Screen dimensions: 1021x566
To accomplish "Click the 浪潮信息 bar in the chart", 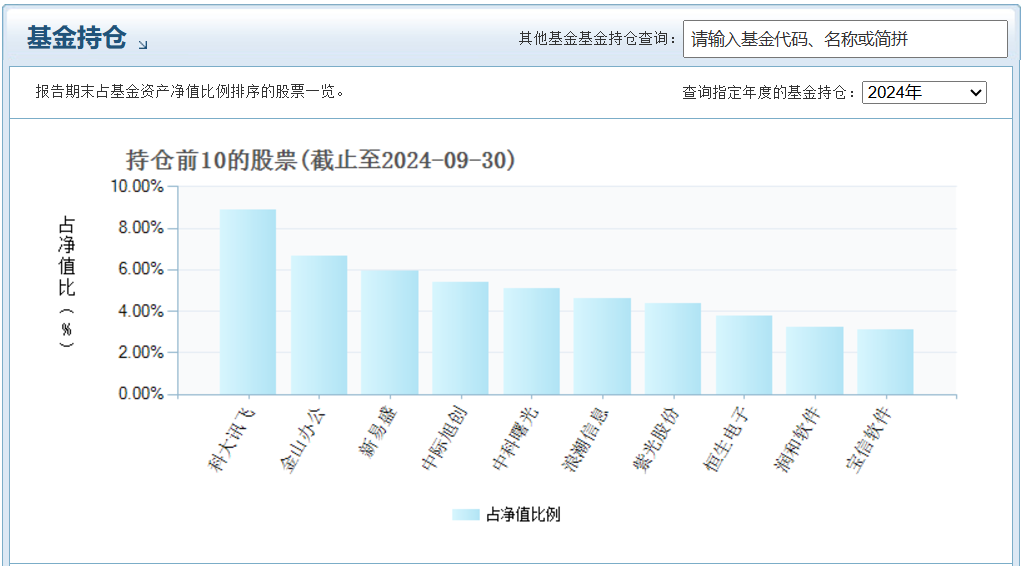I will coord(602,347).
